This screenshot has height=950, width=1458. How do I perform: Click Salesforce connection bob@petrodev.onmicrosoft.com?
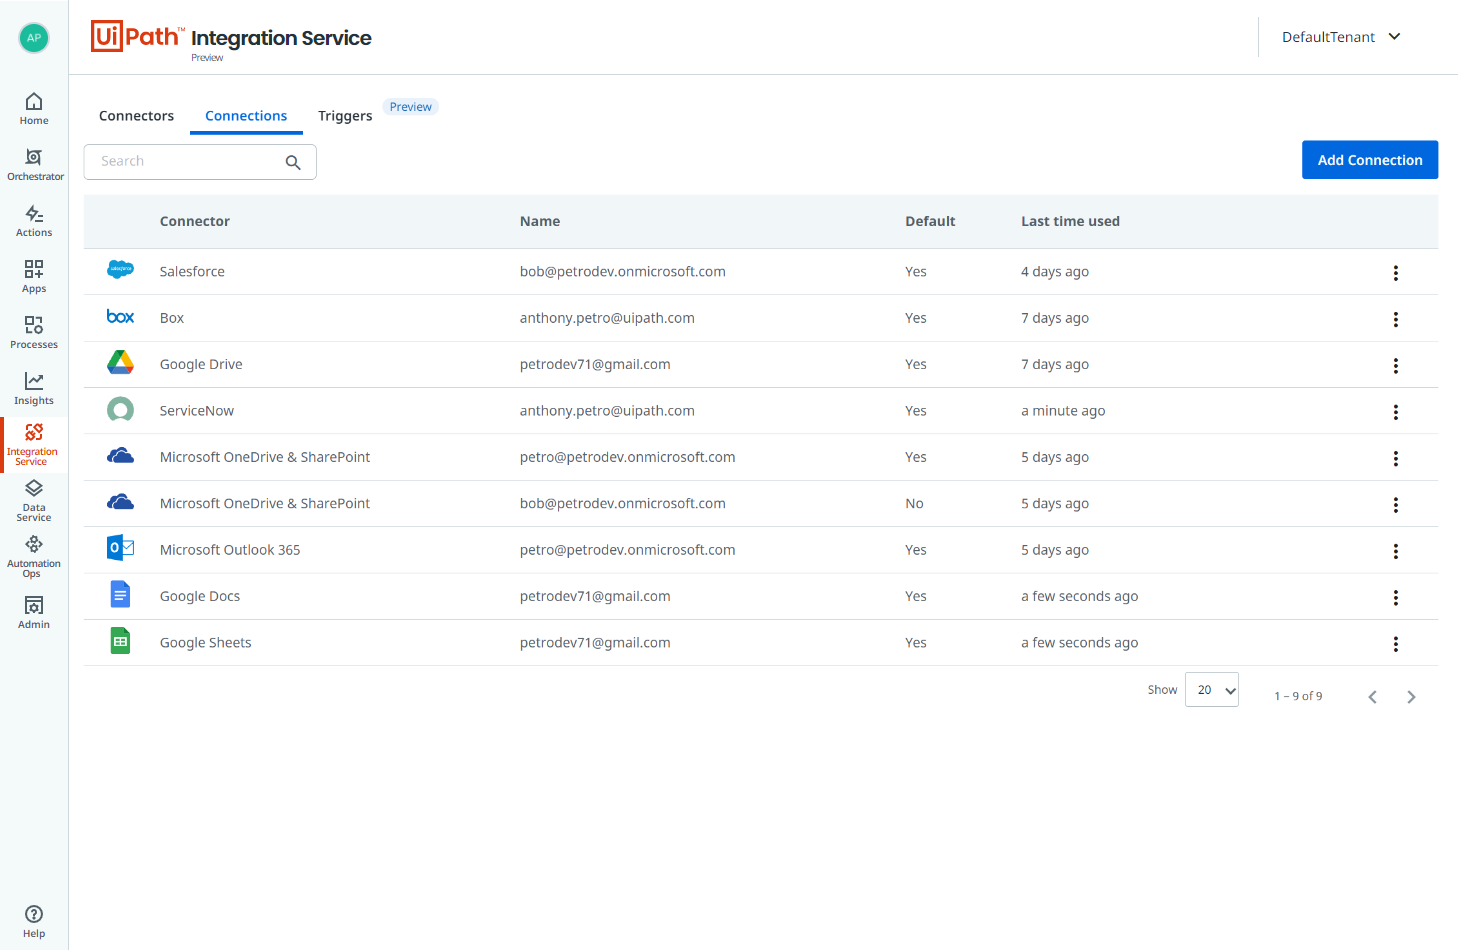click(623, 271)
